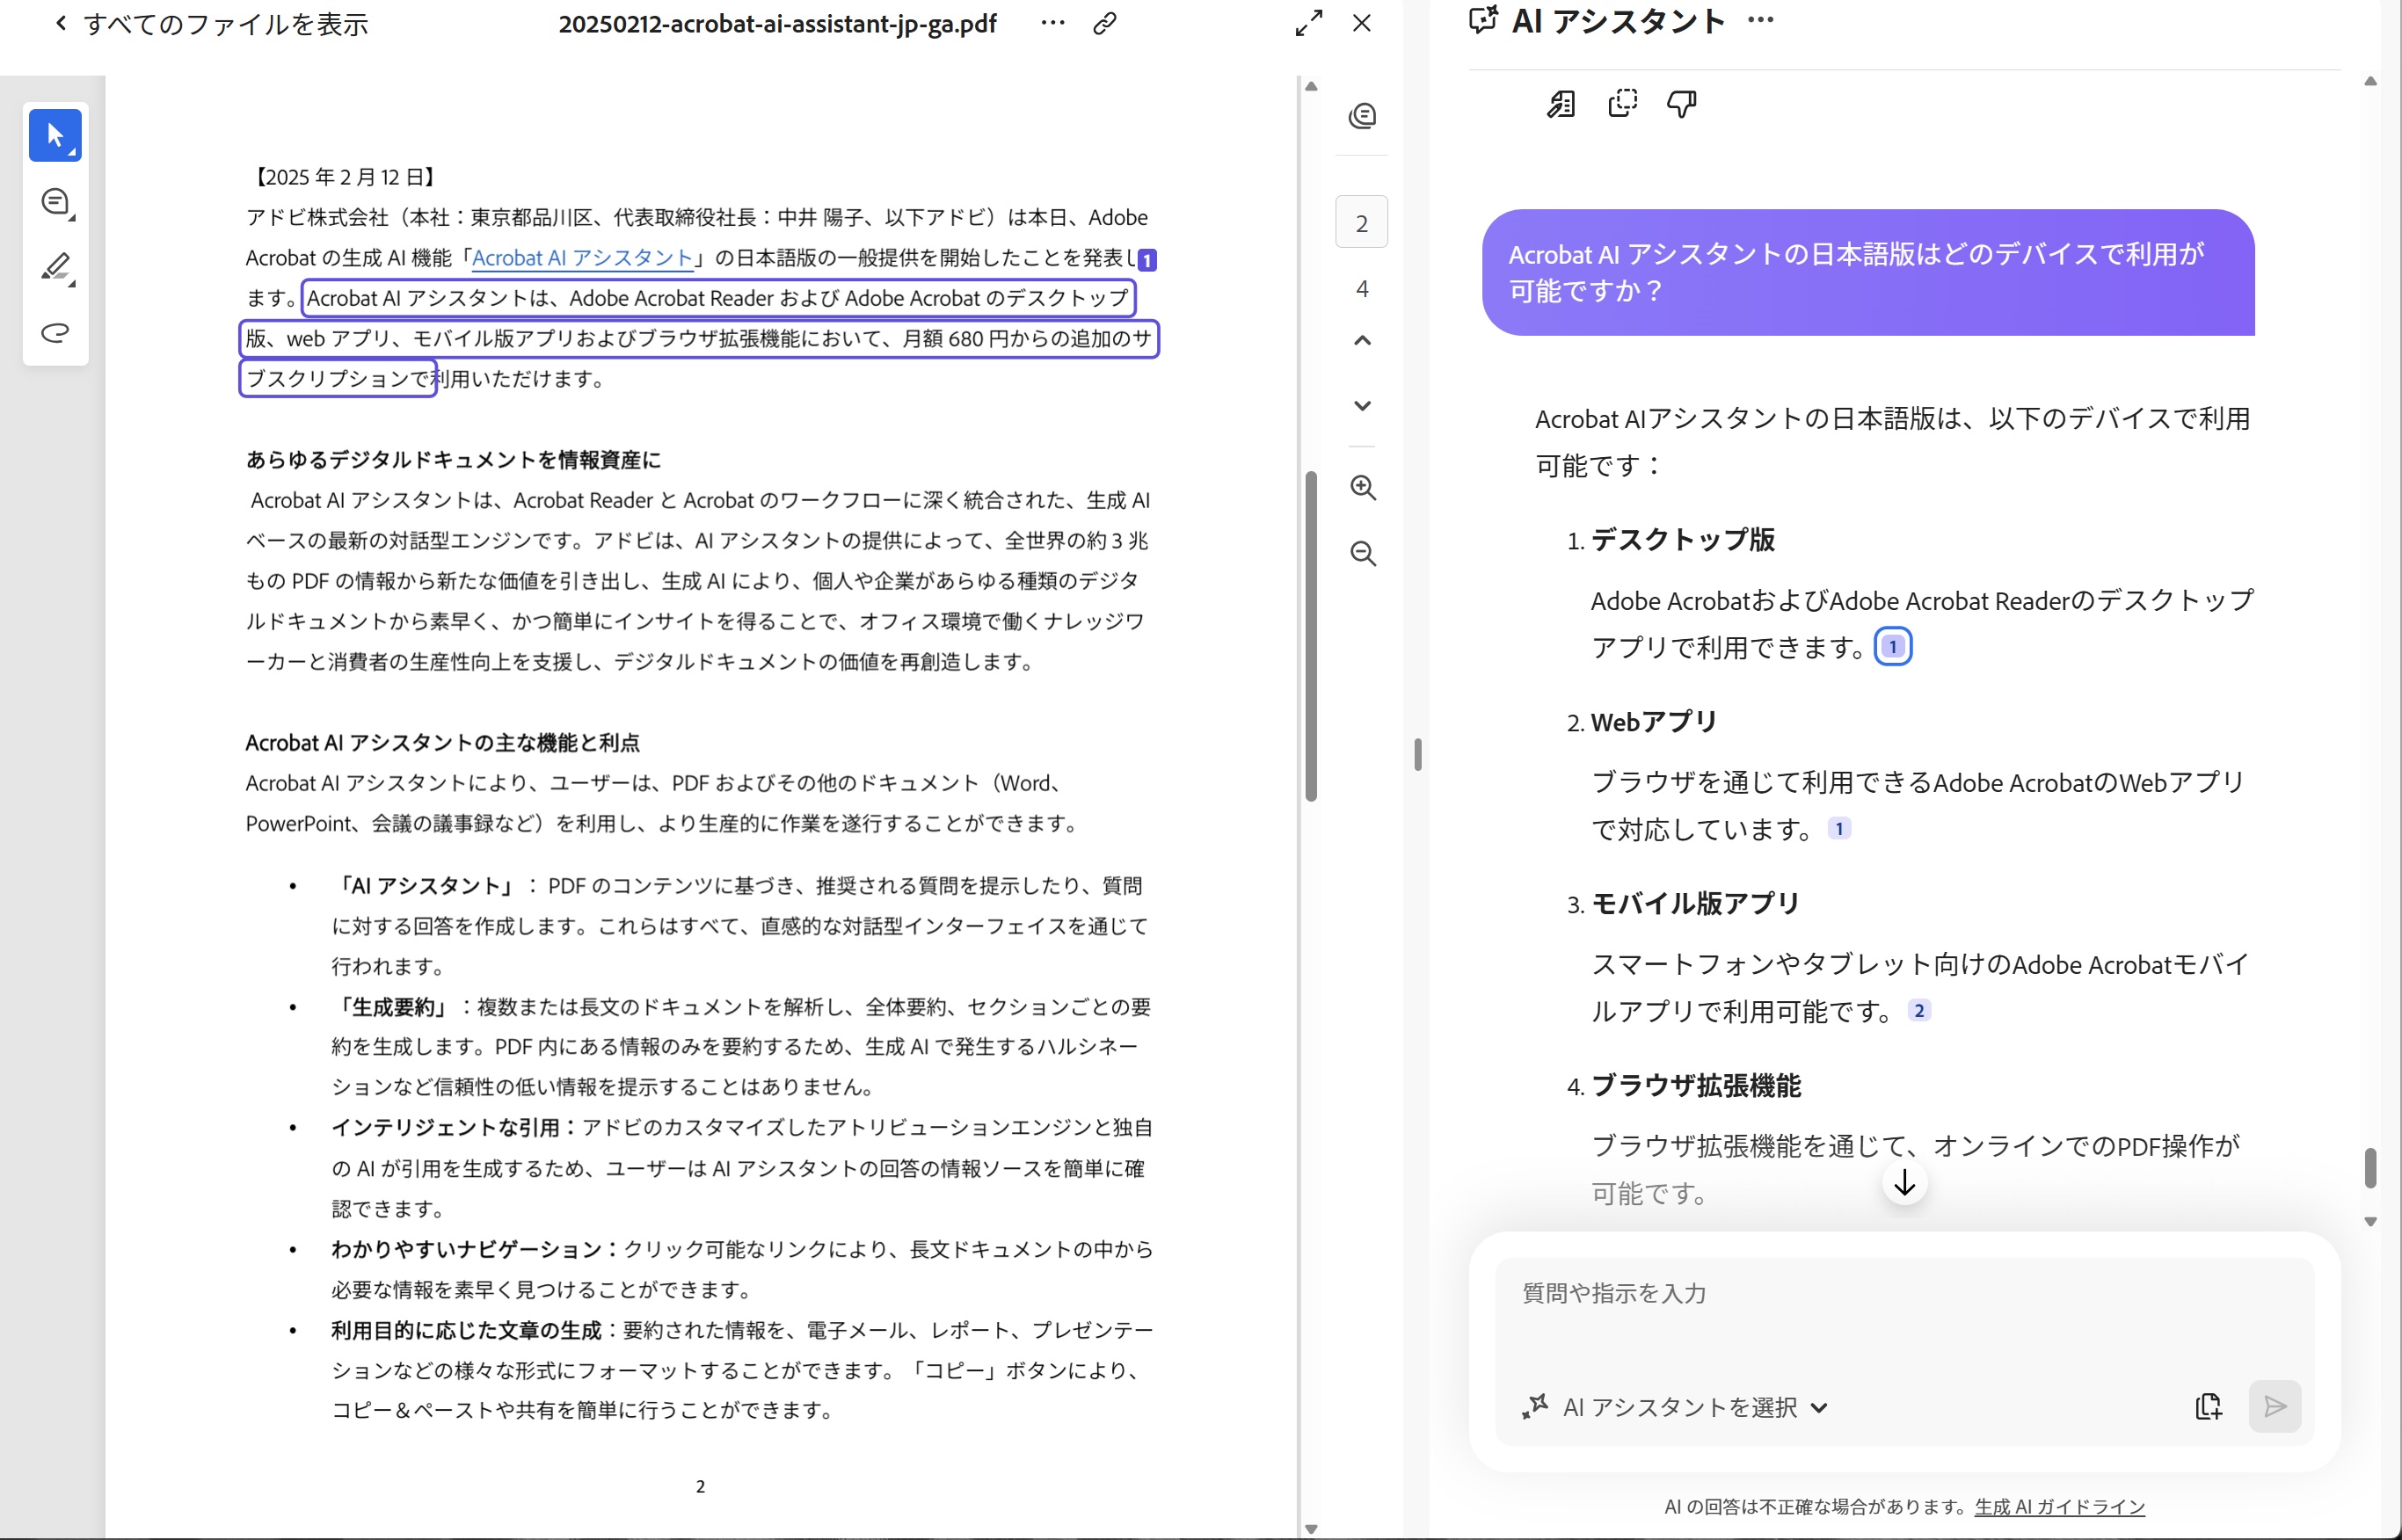Select the highlighter pen tool

coord(55,267)
